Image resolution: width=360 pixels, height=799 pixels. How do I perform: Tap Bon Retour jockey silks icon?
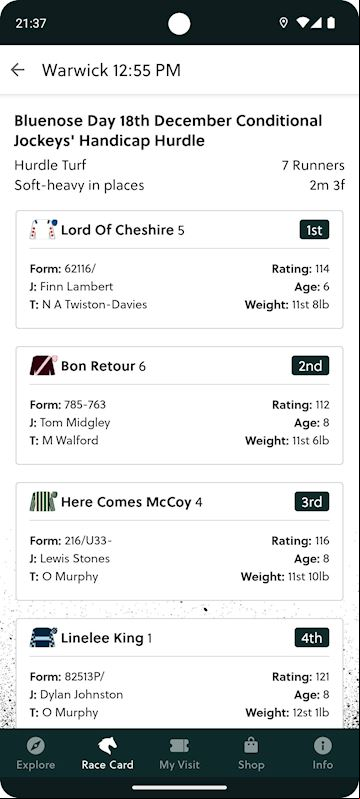click(43, 365)
